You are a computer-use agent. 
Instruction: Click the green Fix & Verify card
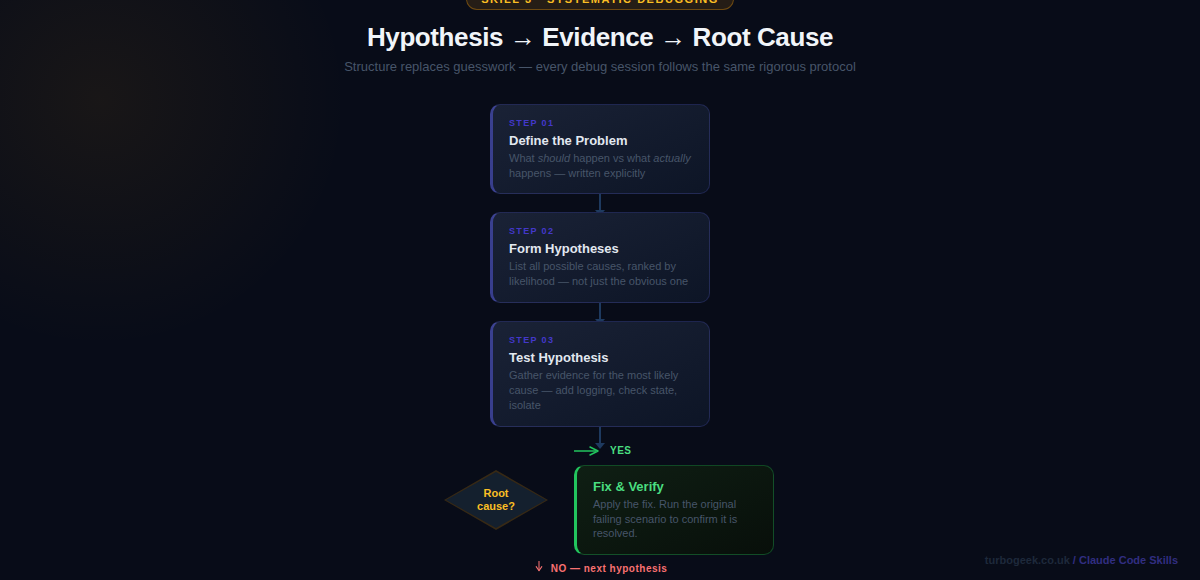(673, 509)
